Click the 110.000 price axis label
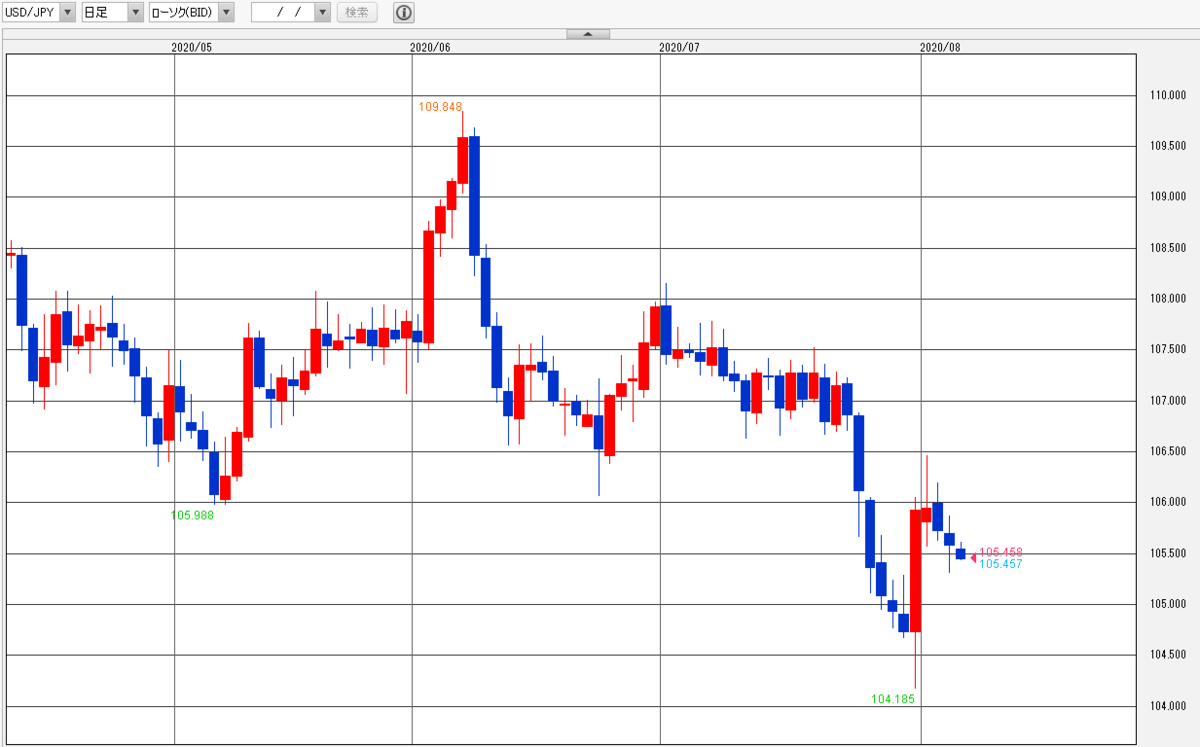The height and width of the screenshot is (747, 1200). click(1168, 96)
